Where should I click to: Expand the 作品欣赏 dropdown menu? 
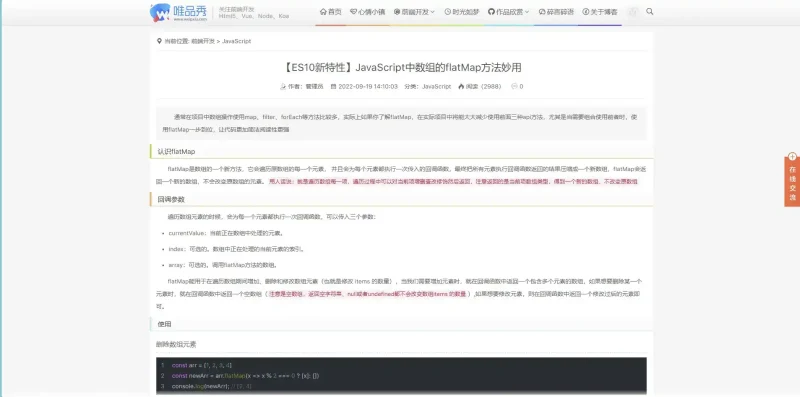click(509, 12)
